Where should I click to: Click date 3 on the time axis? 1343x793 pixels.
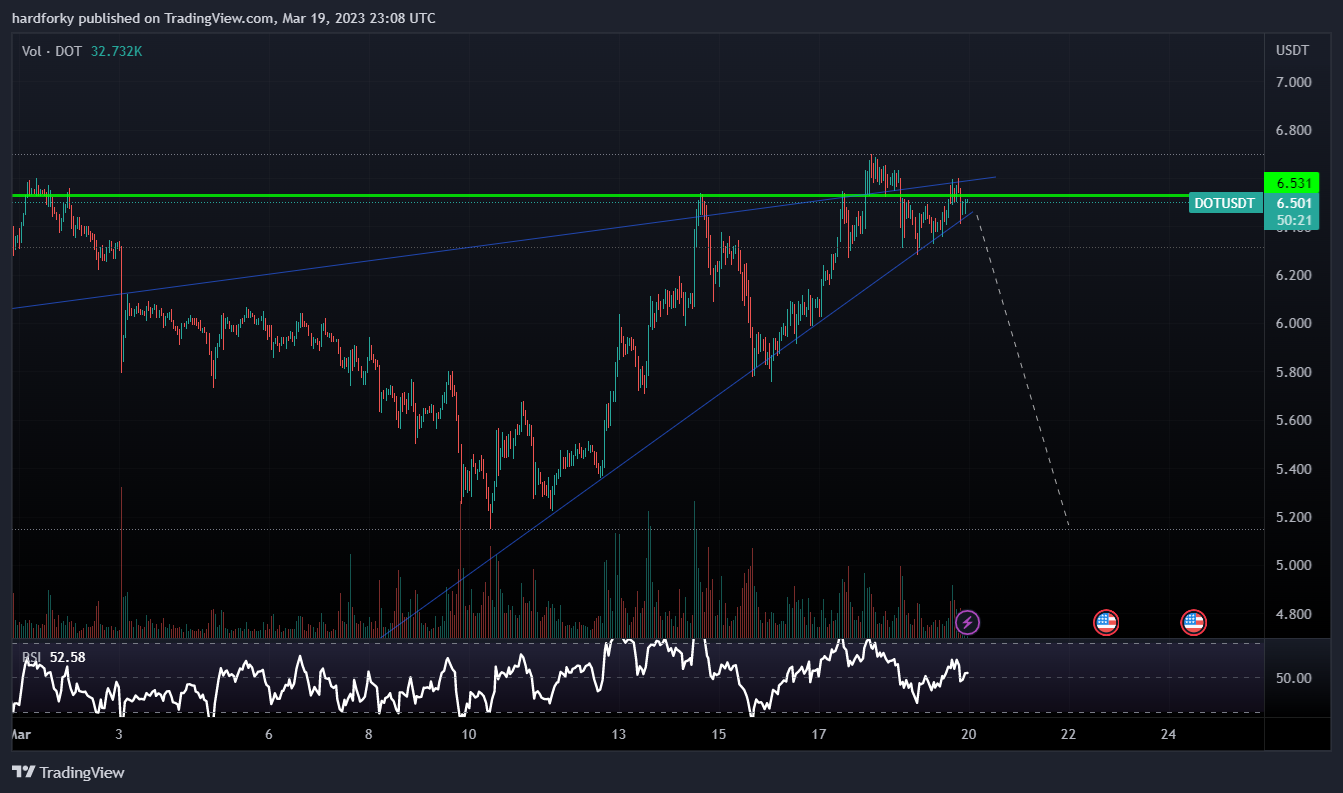click(x=119, y=734)
